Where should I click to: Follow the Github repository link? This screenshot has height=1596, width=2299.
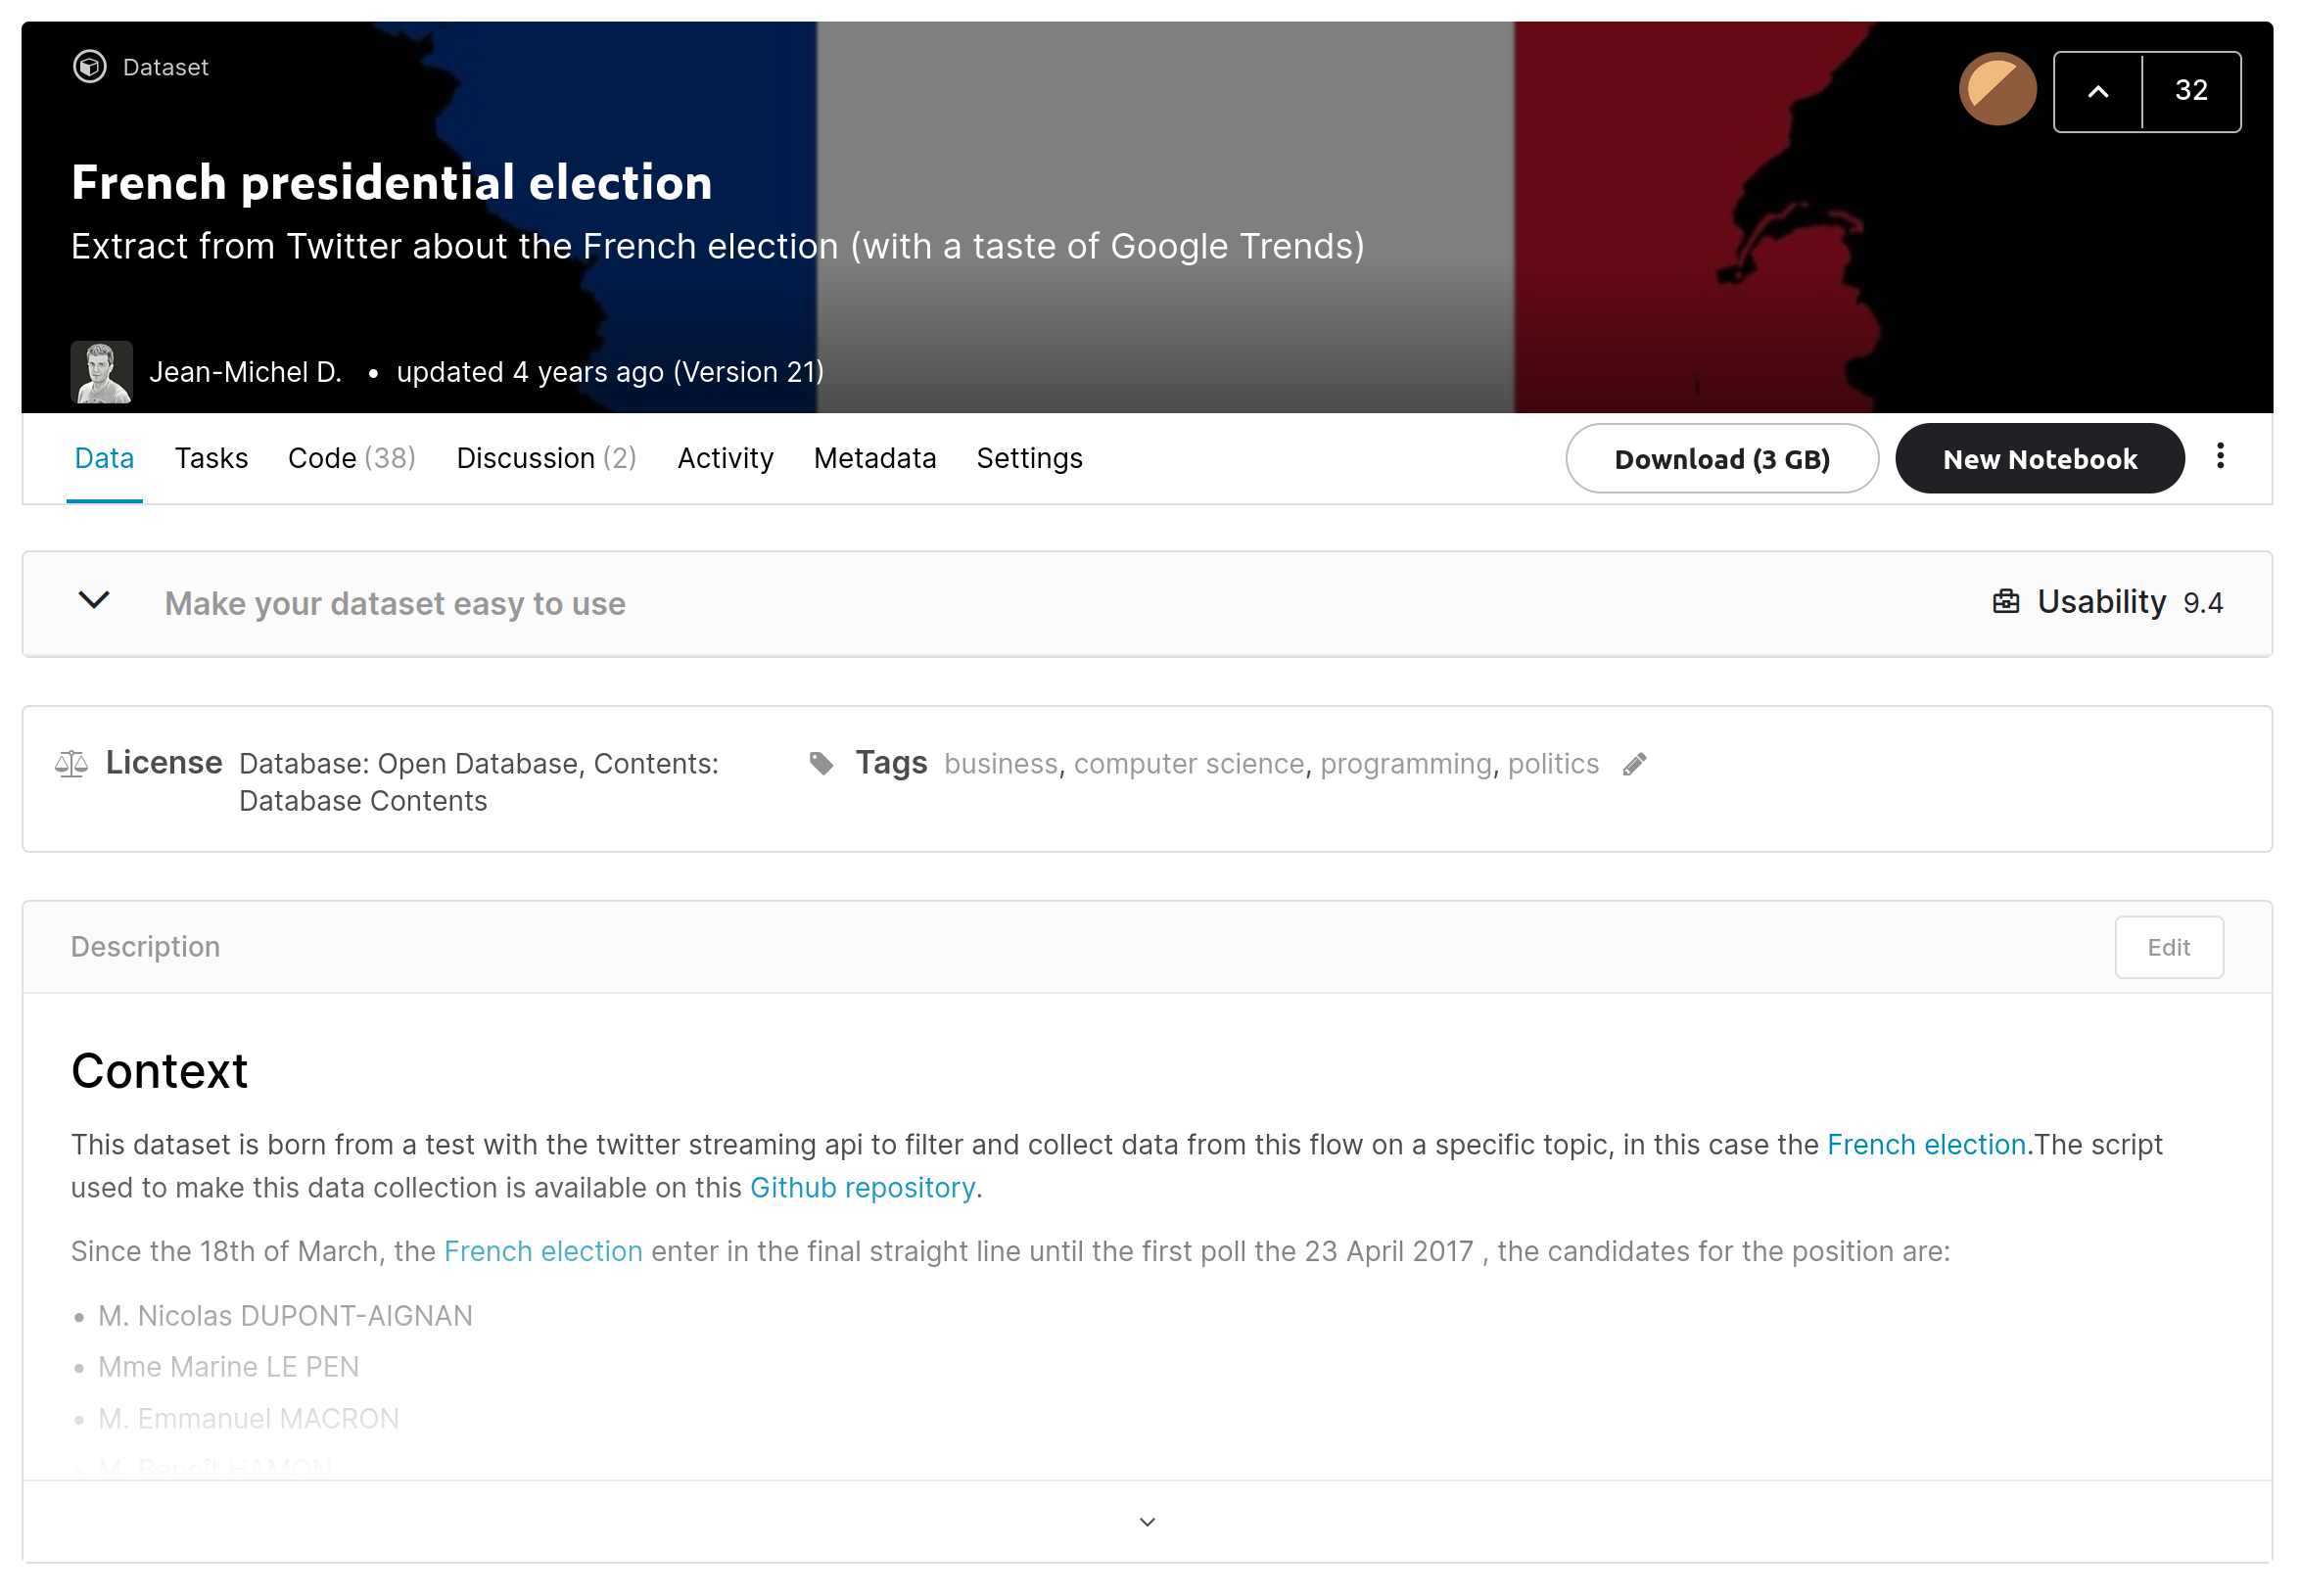coord(862,1187)
